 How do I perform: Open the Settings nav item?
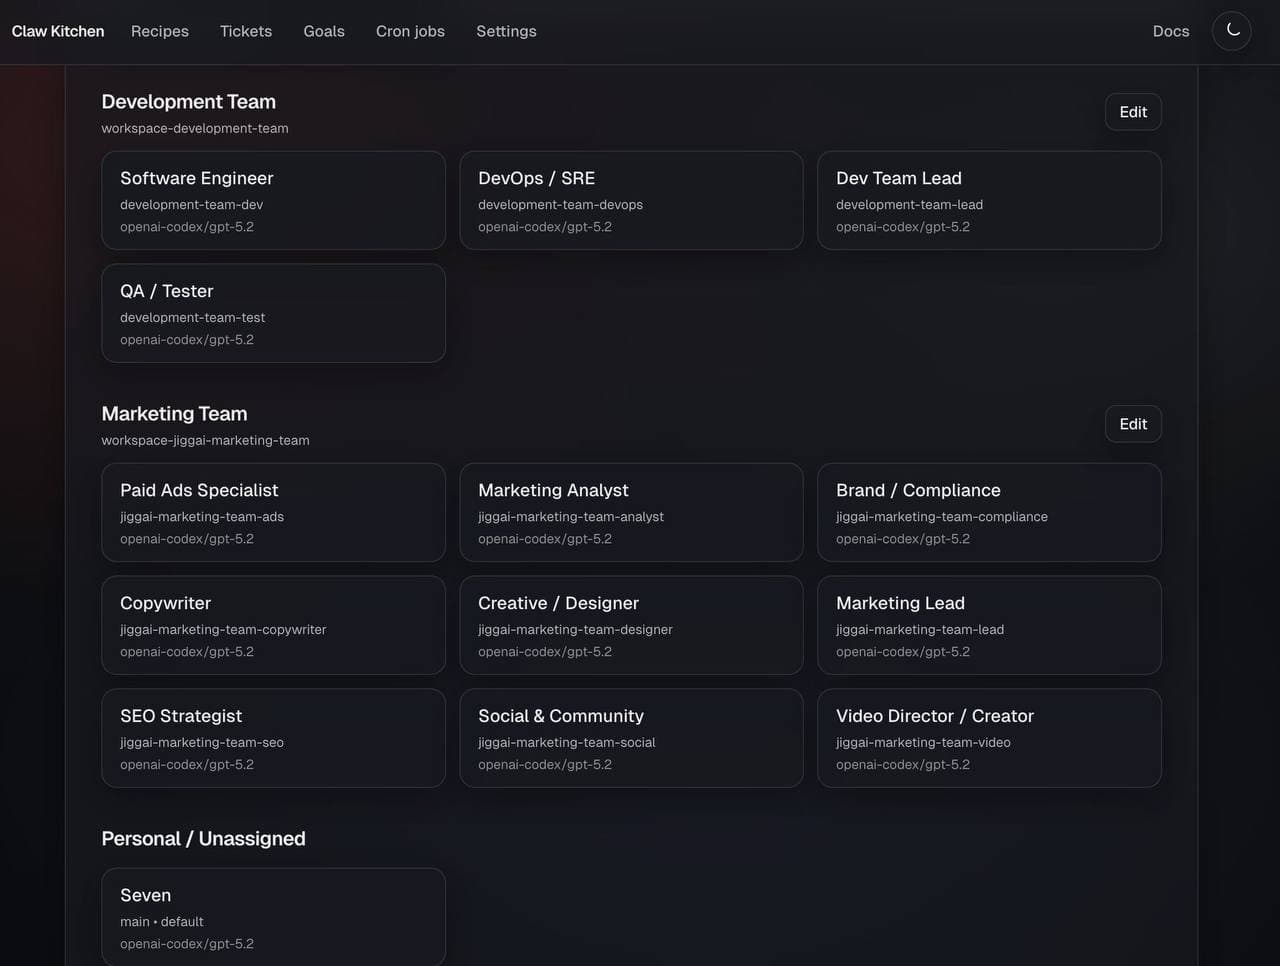[506, 31]
